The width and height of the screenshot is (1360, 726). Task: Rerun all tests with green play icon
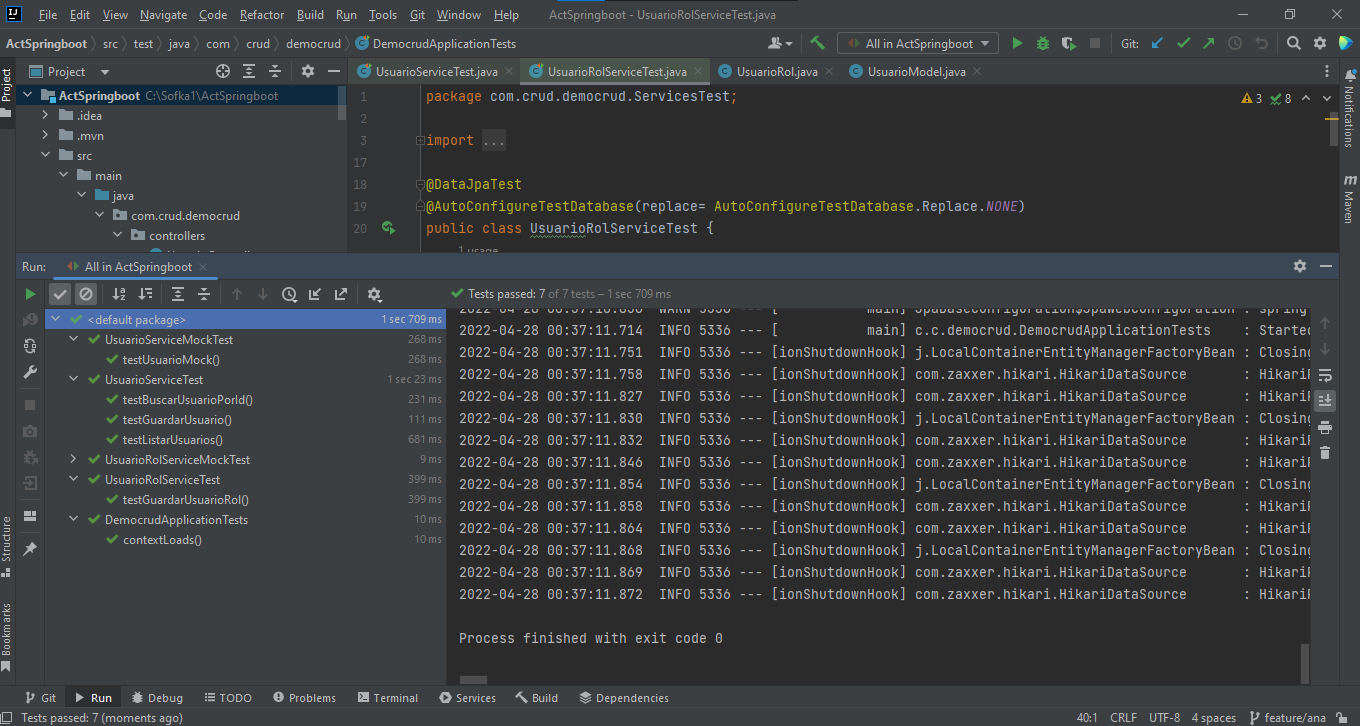(30, 294)
